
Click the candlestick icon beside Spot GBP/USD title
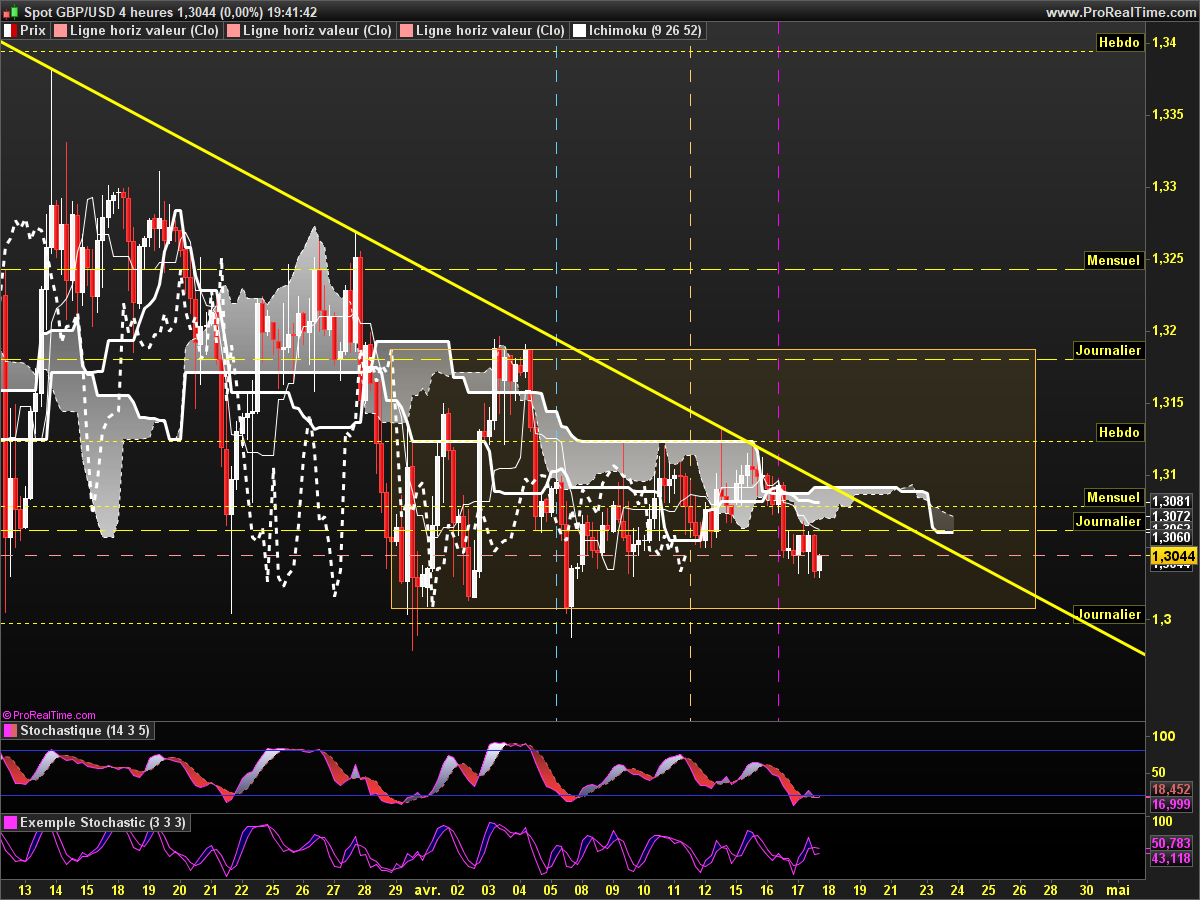[x=10, y=13]
